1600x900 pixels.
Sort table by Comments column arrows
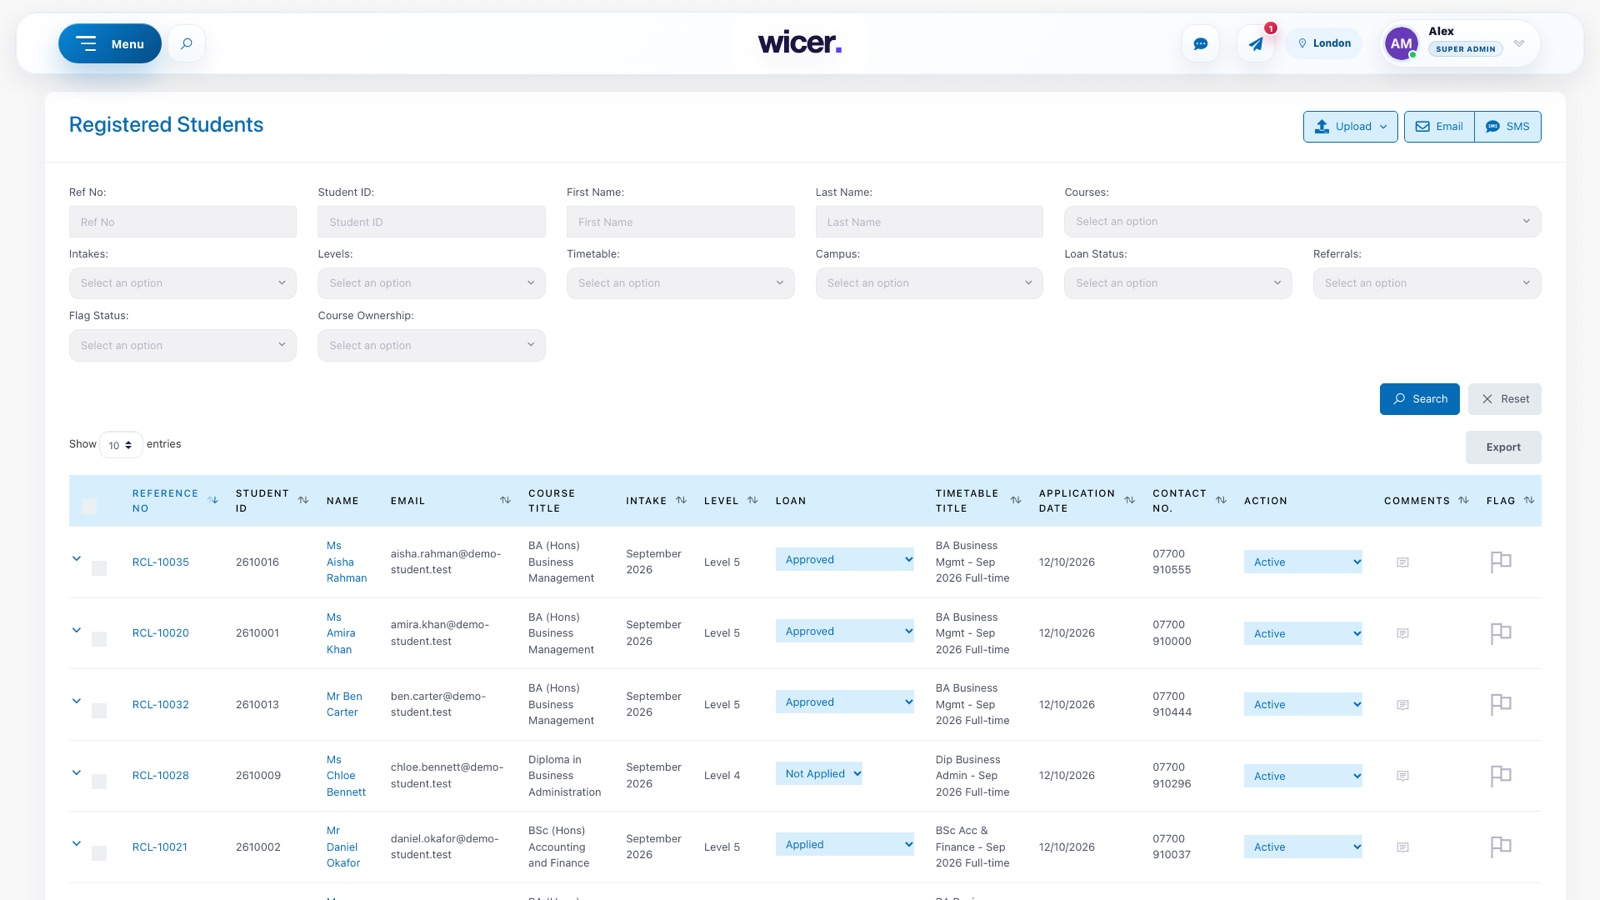click(x=1463, y=500)
